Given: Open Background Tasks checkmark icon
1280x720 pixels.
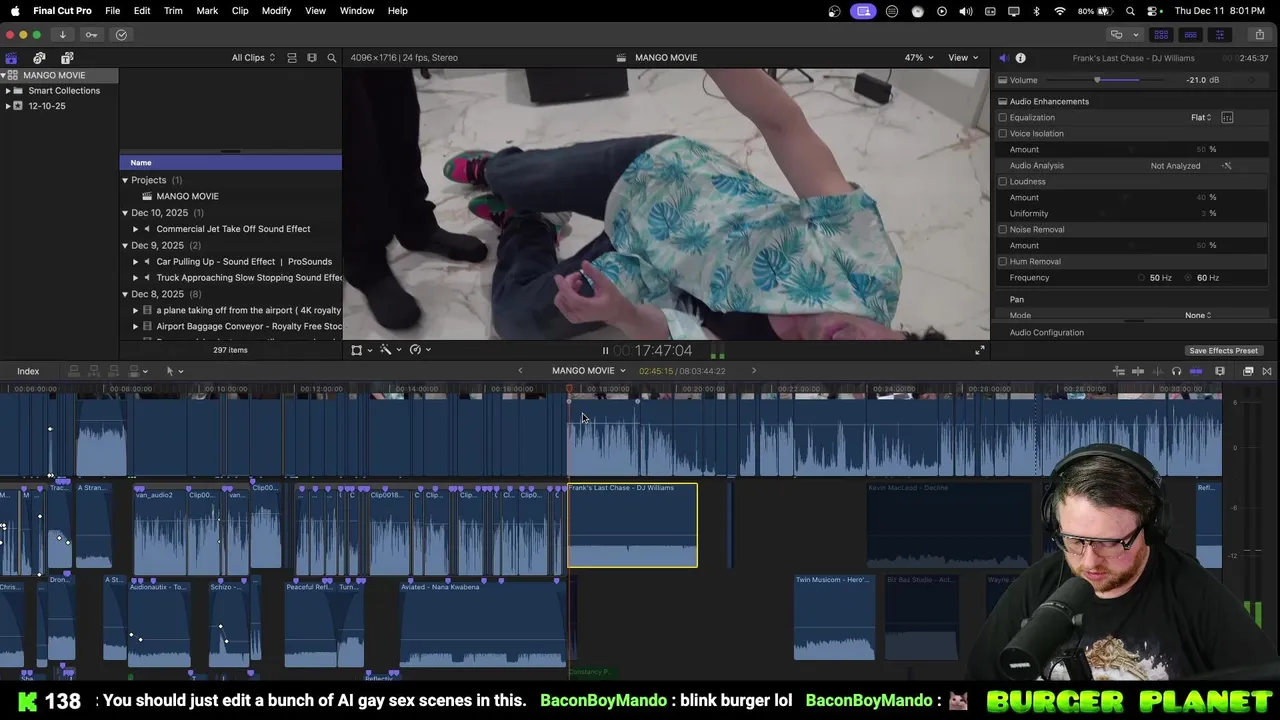Looking at the screenshot, I should click(x=121, y=34).
